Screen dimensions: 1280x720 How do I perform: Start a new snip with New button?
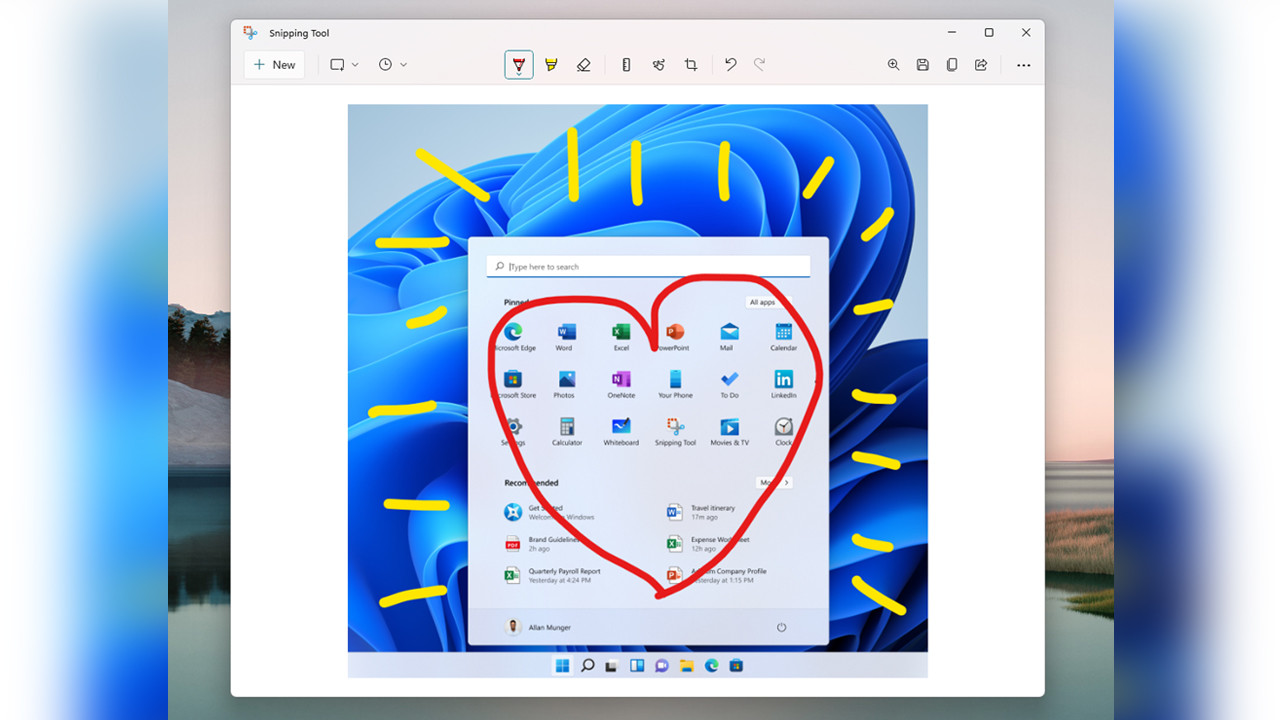click(x=274, y=64)
